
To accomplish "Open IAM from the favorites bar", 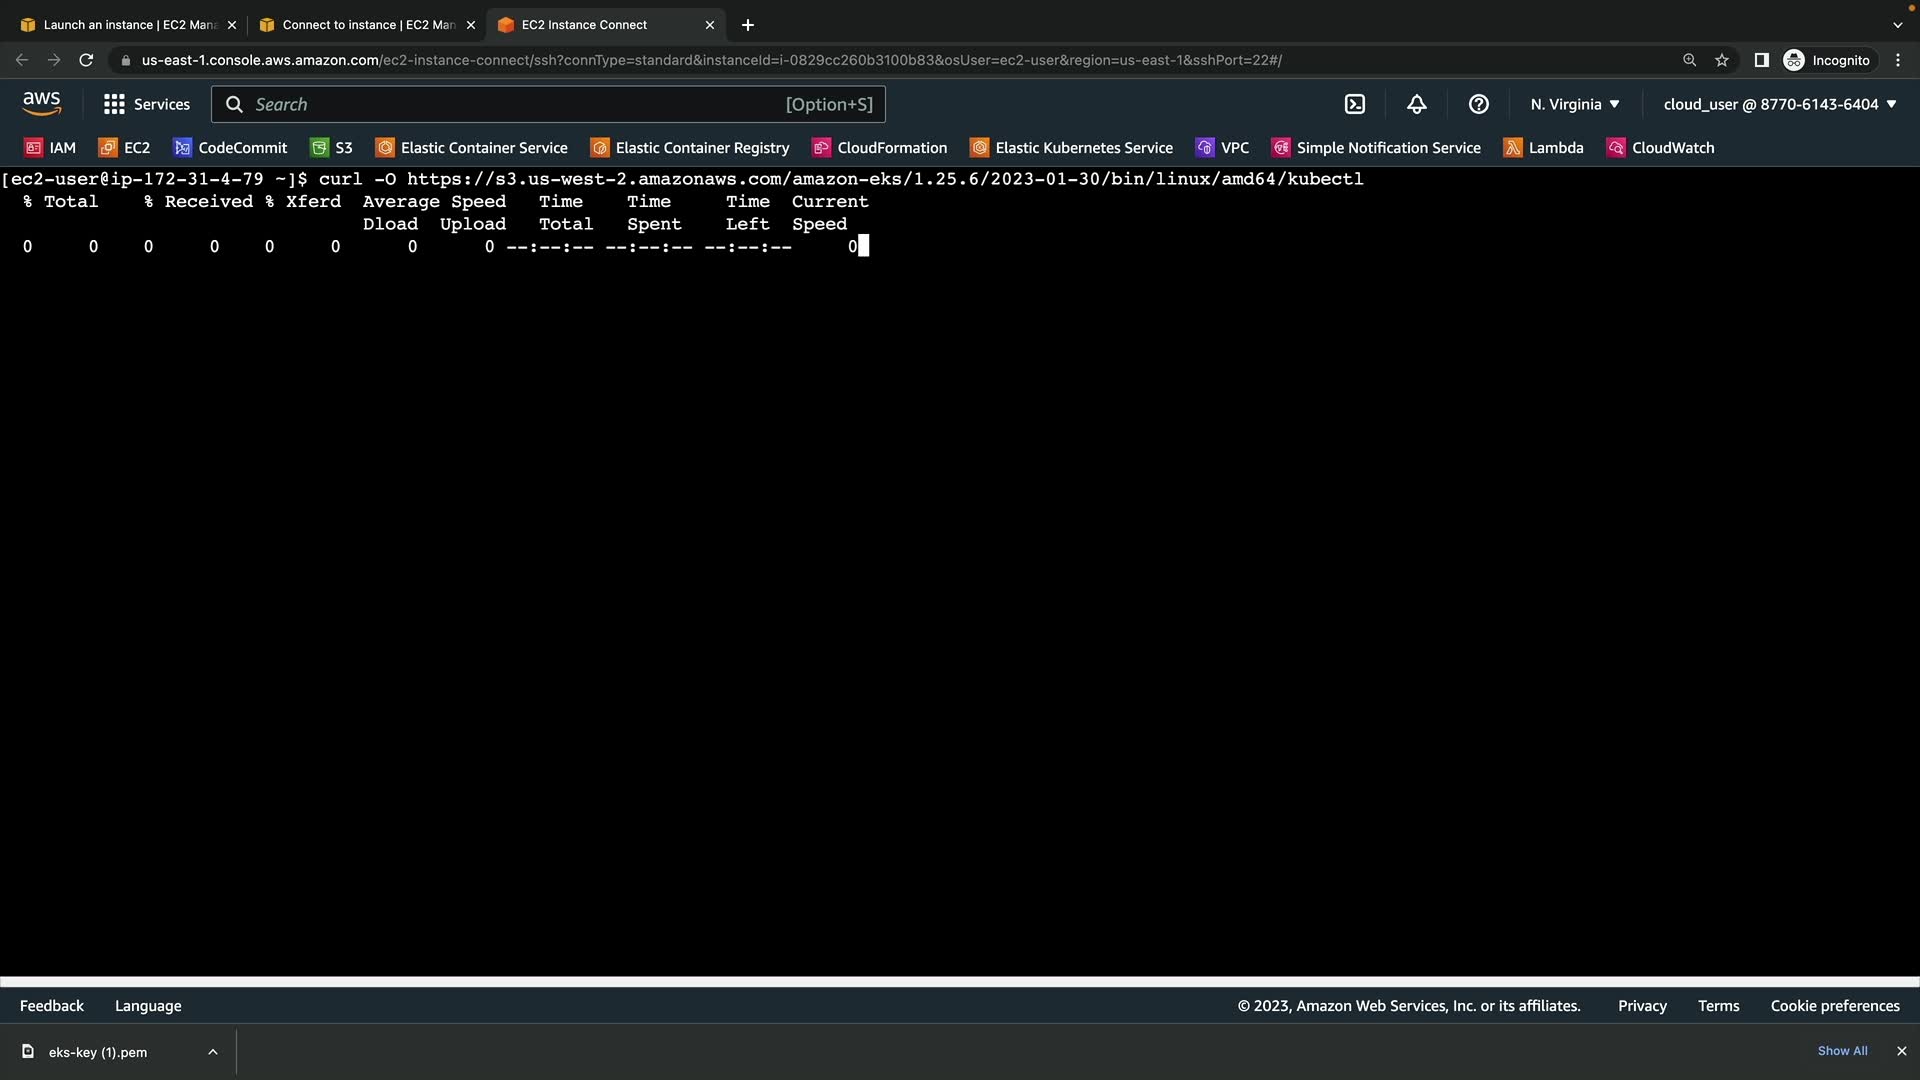I will (50, 148).
